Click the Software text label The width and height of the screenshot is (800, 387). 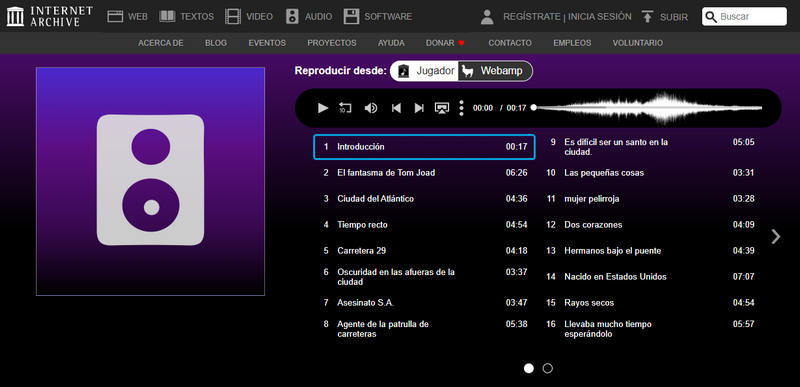tap(388, 17)
